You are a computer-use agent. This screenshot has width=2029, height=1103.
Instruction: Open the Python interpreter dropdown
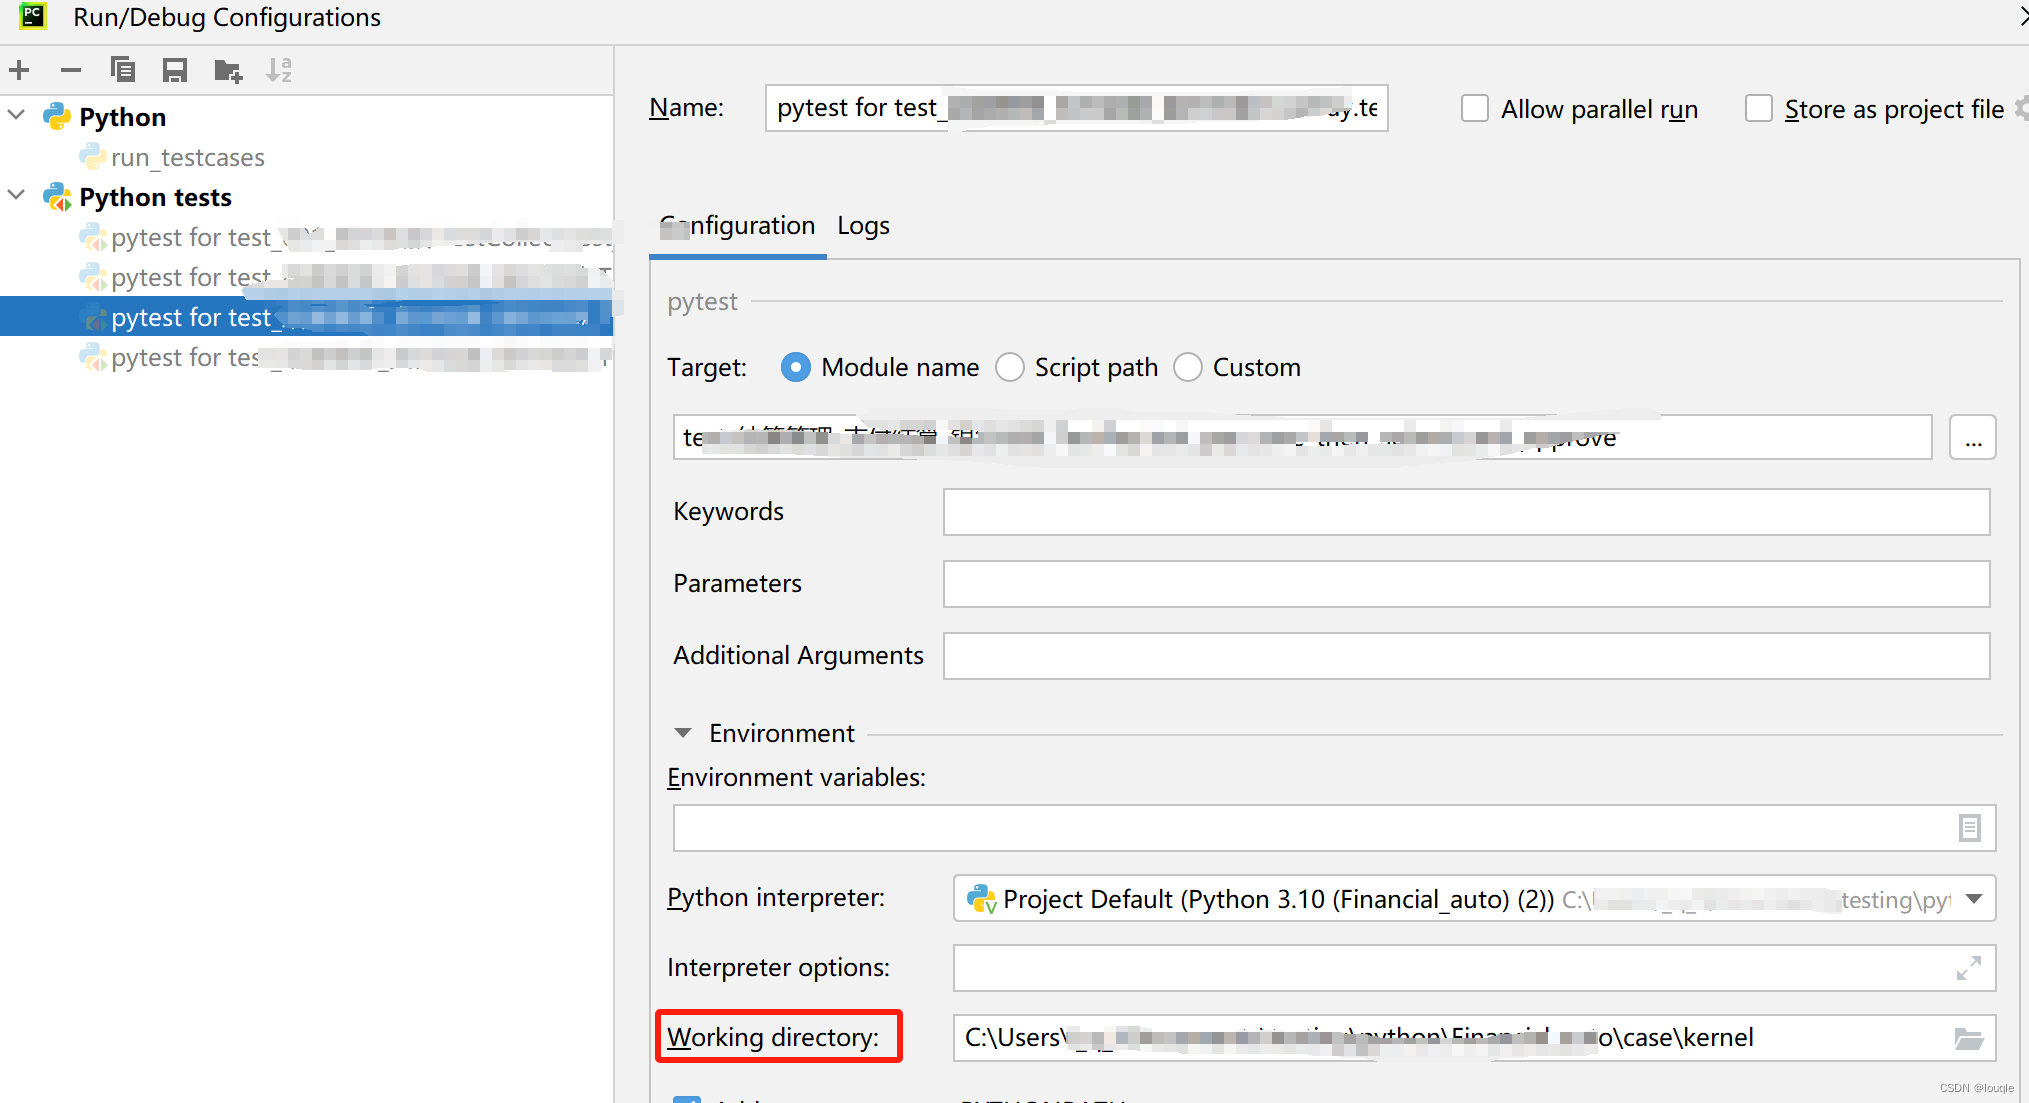1974,899
